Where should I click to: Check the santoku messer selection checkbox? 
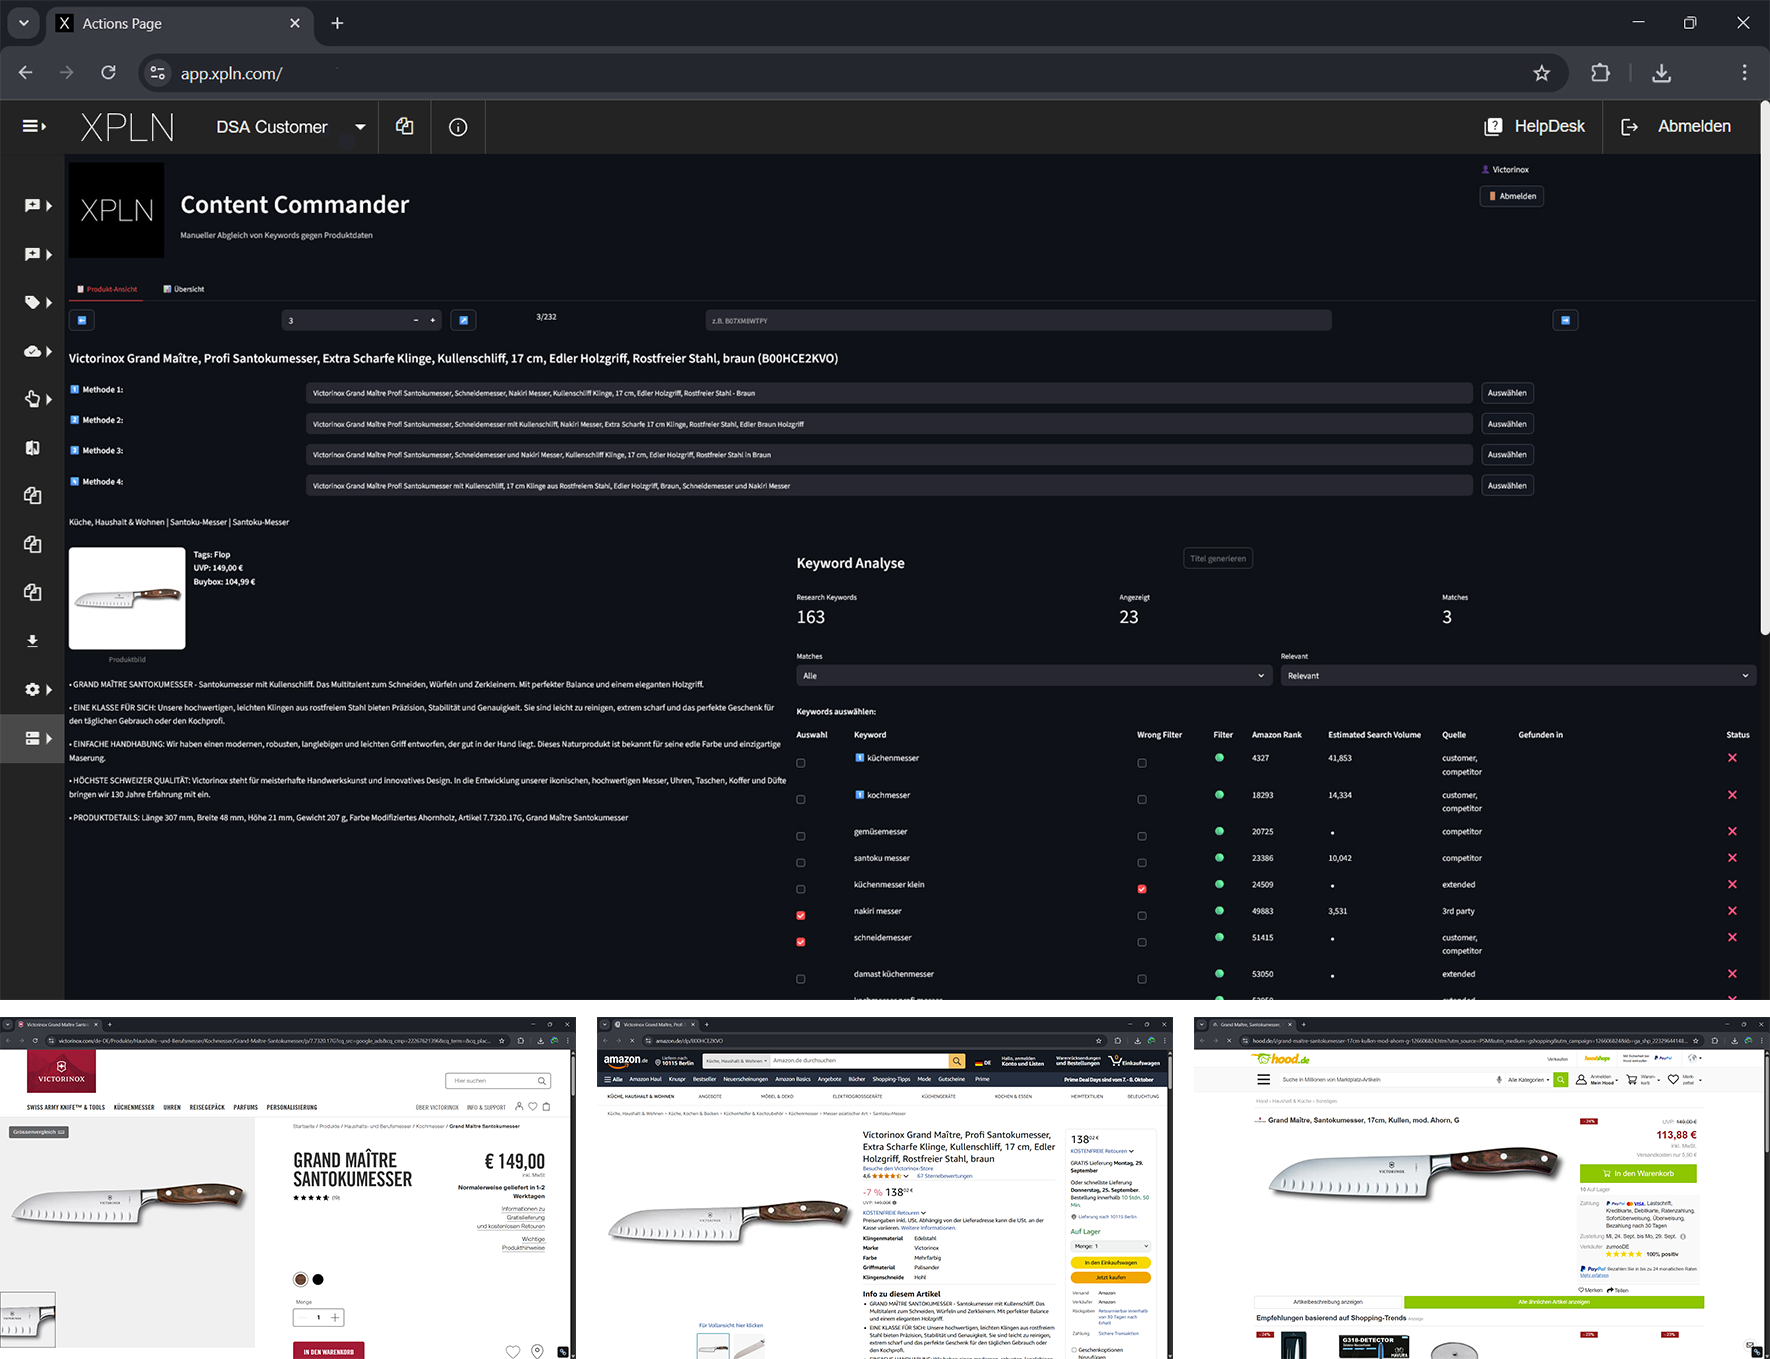[x=800, y=862]
